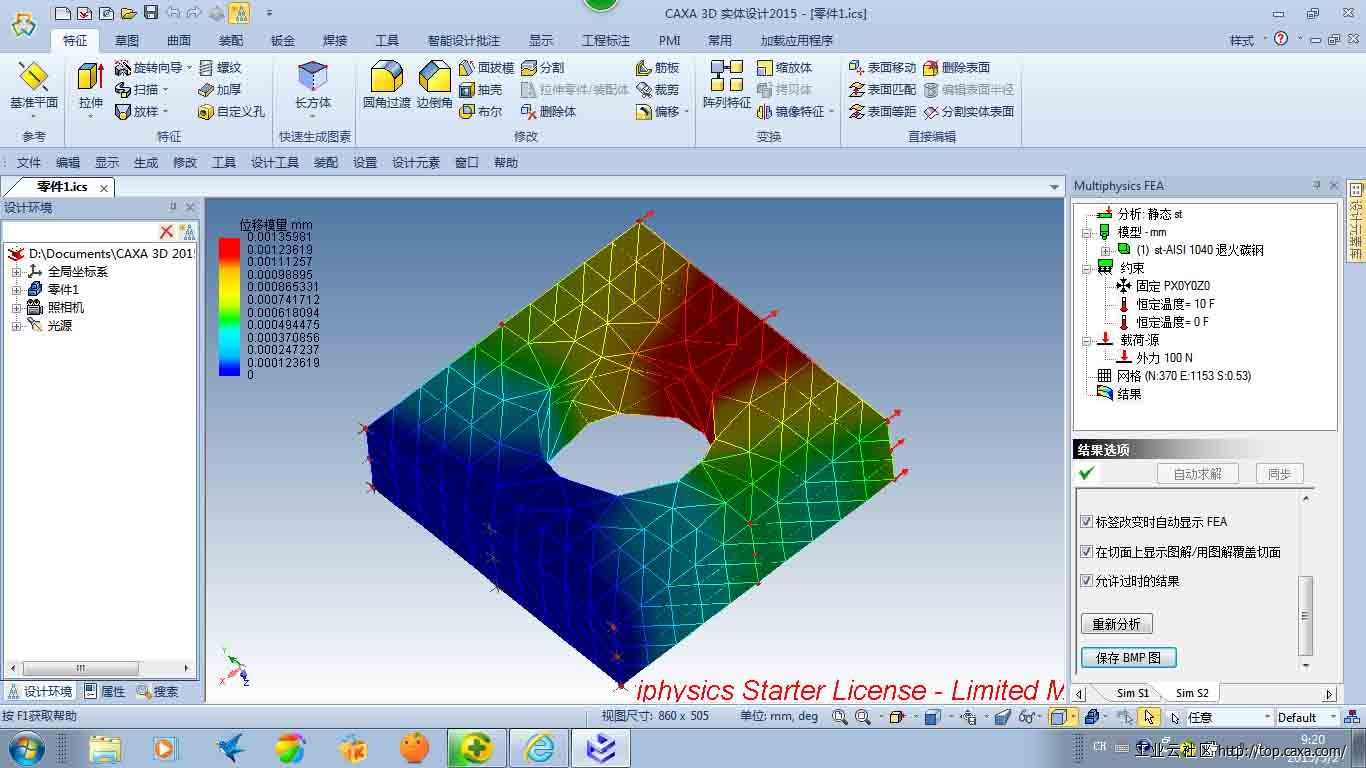Open the 设计工具 menu
Viewport: 1366px width, 768px height.
(x=275, y=162)
